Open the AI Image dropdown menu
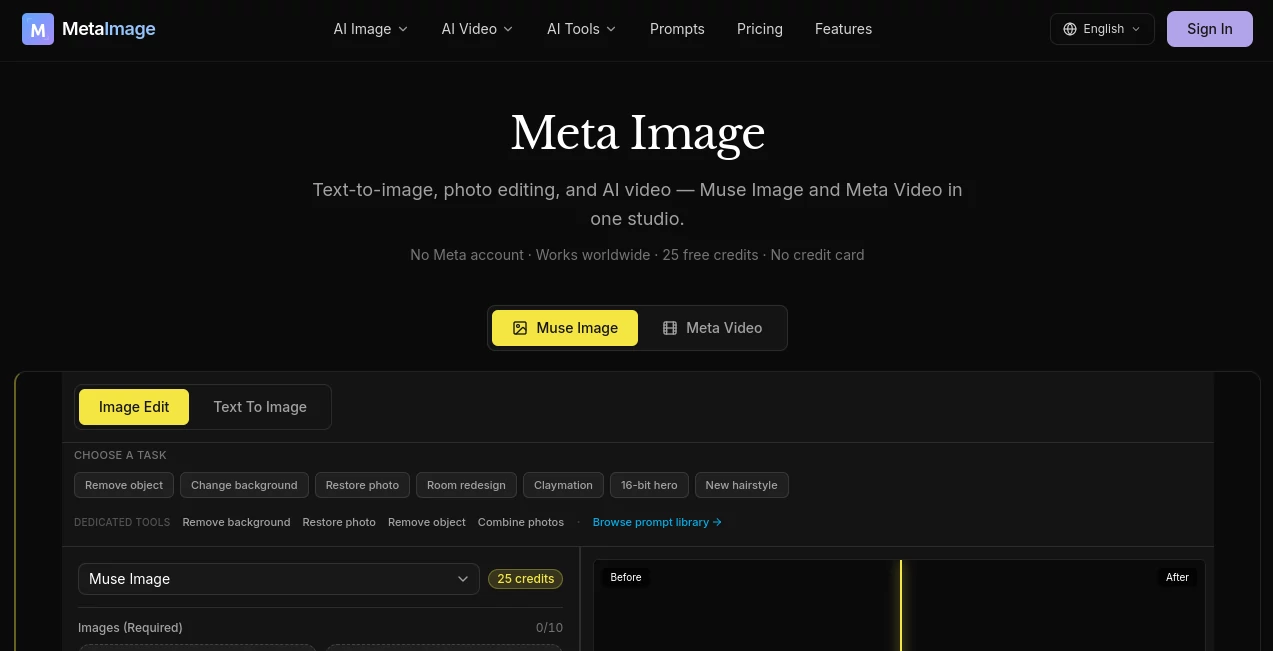1273x651 pixels. [x=371, y=29]
